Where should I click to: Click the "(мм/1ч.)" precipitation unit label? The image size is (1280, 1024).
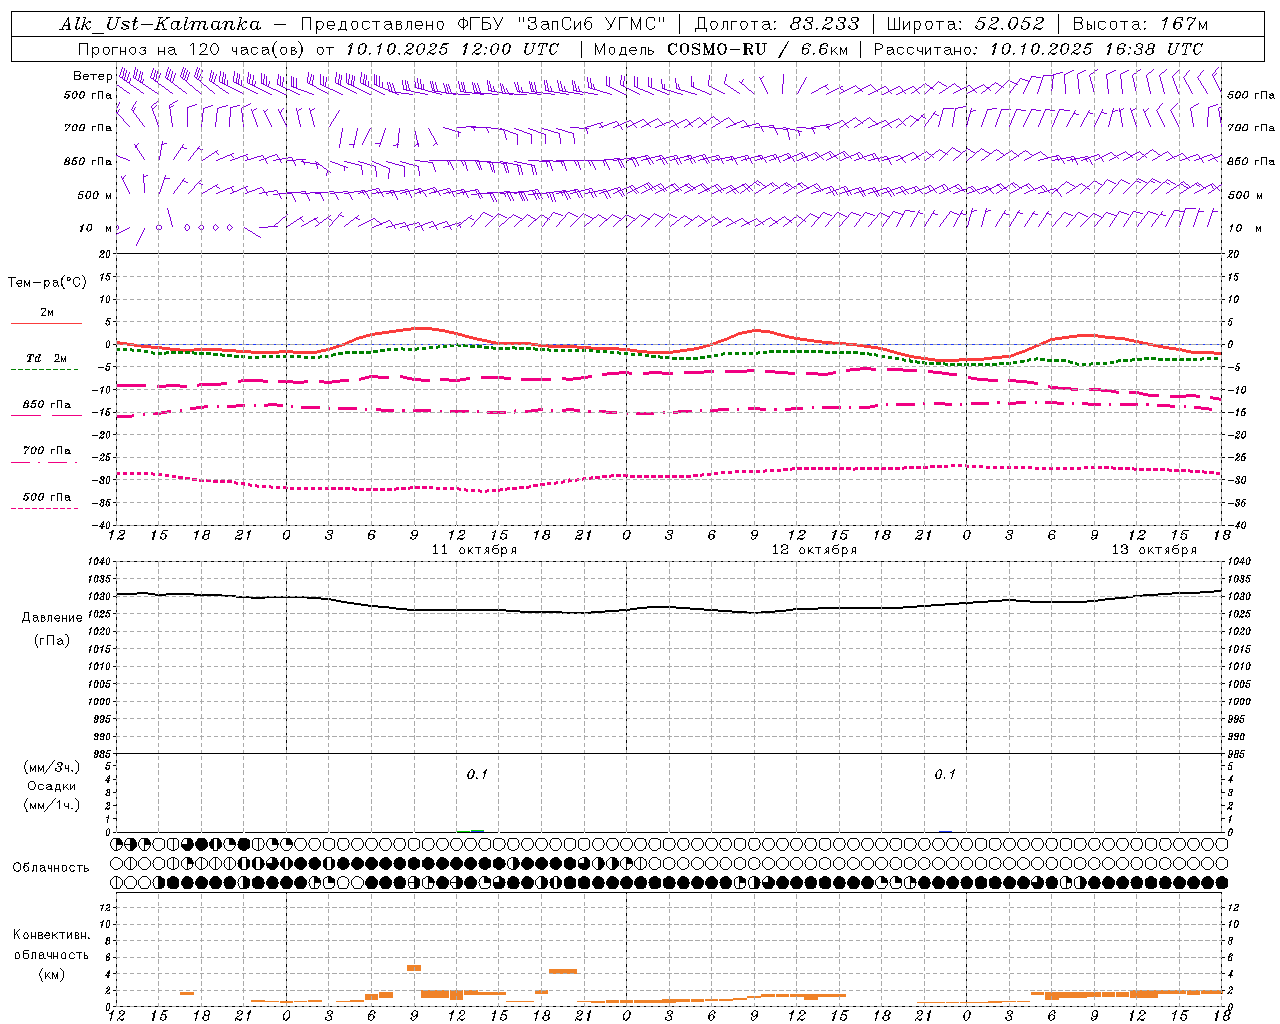click(52, 805)
